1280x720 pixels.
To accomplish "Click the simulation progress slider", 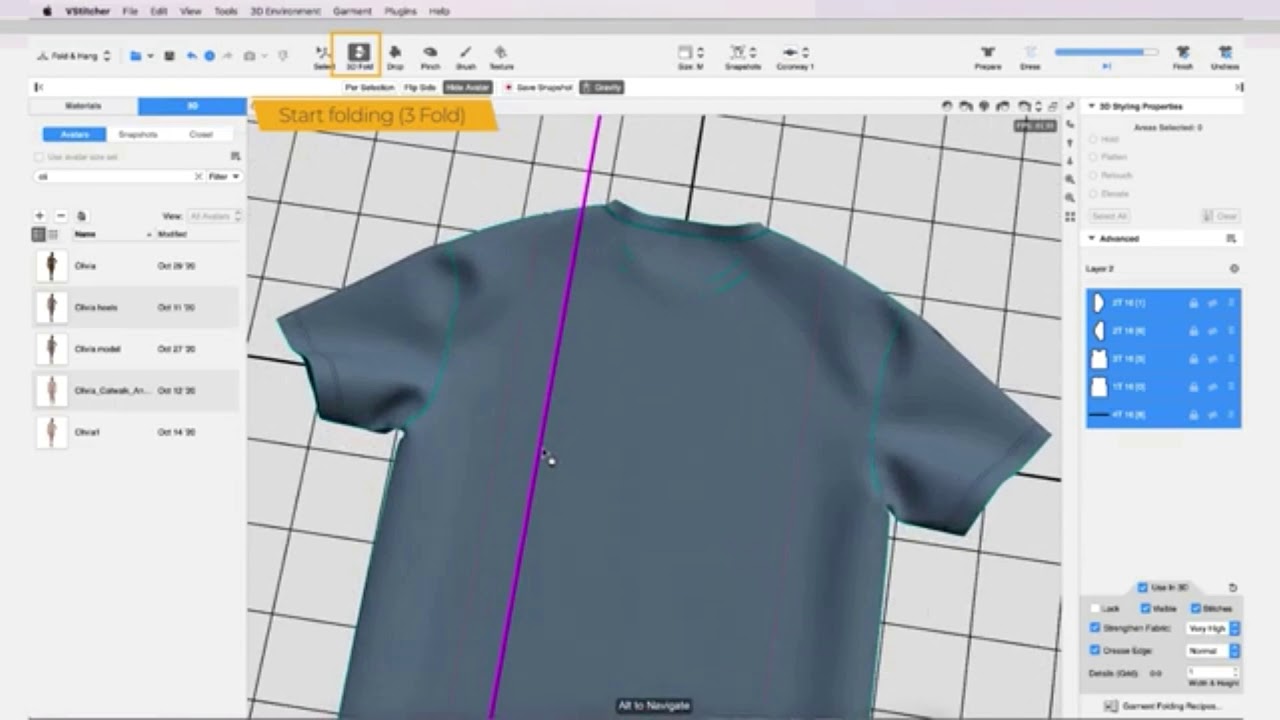I will point(1106,52).
